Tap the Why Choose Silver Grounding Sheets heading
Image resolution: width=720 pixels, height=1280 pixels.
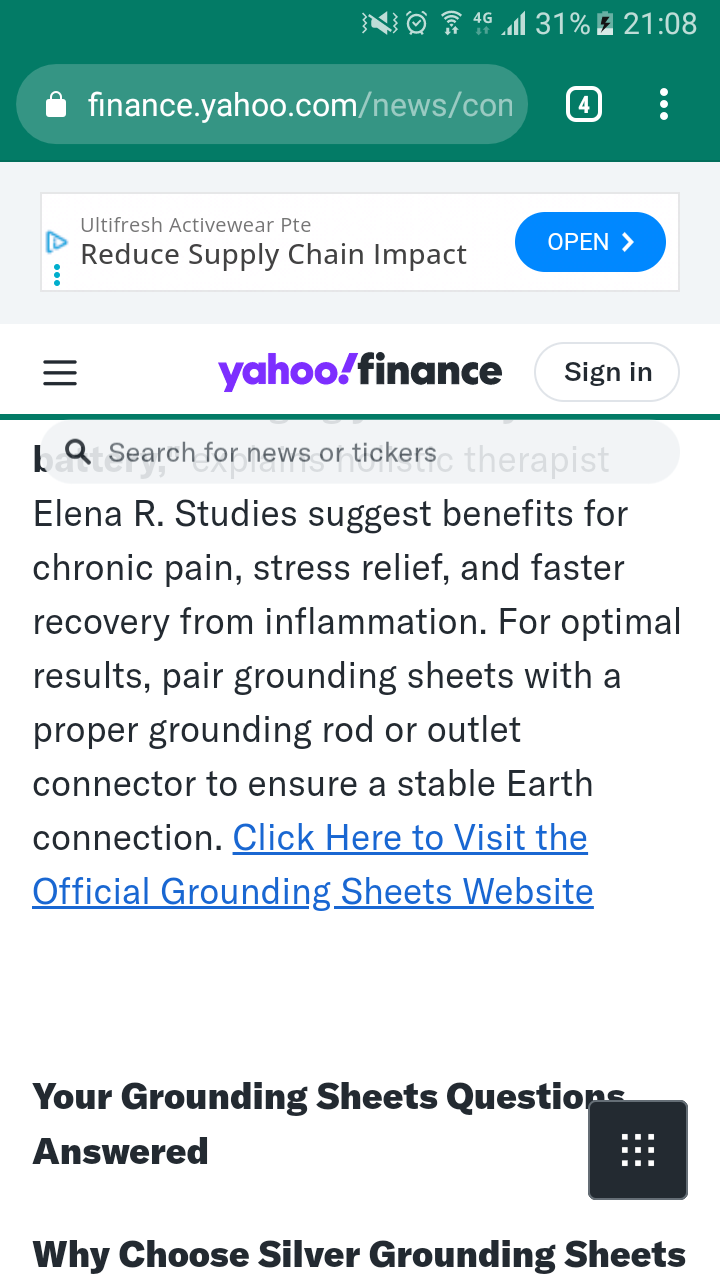coord(359,1254)
